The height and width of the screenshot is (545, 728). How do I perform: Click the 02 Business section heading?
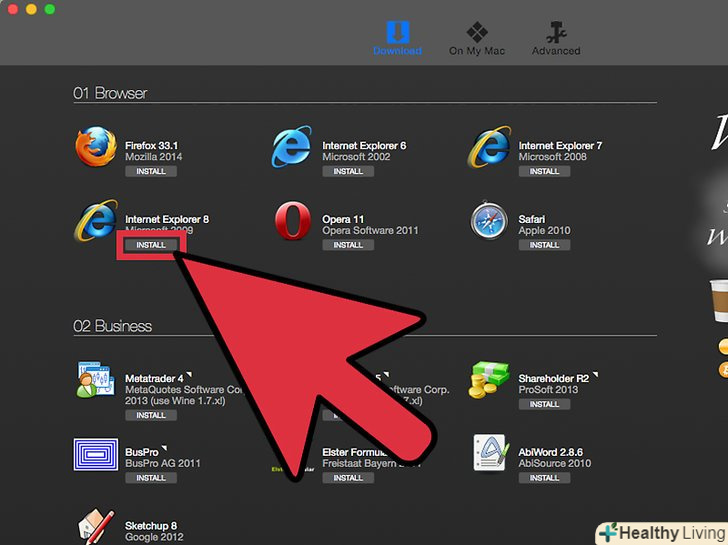coord(112,326)
